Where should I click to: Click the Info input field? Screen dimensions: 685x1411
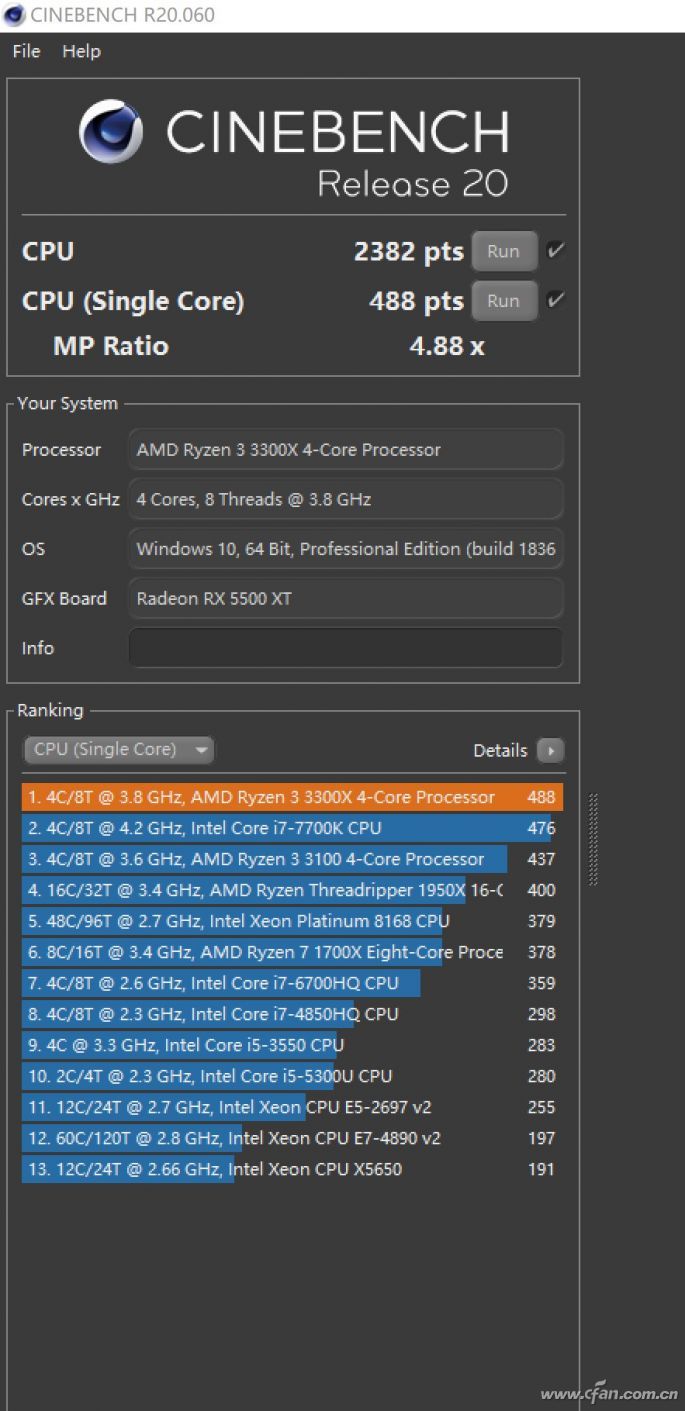346,648
